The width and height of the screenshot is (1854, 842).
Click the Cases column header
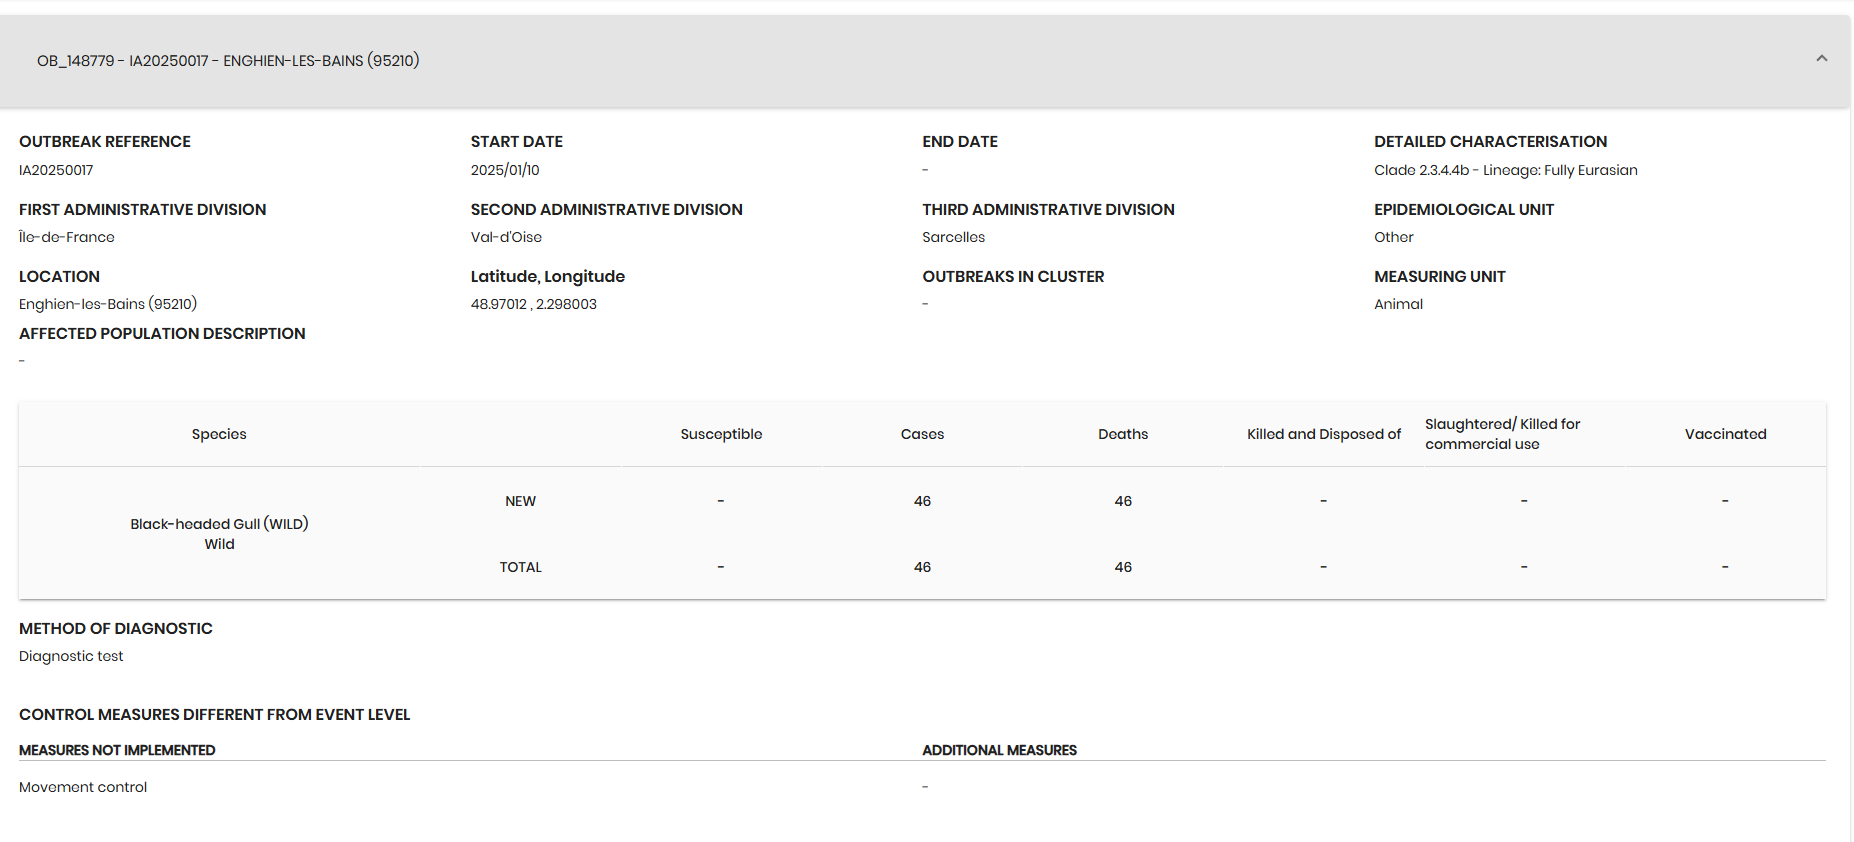pyautogui.click(x=922, y=434)
